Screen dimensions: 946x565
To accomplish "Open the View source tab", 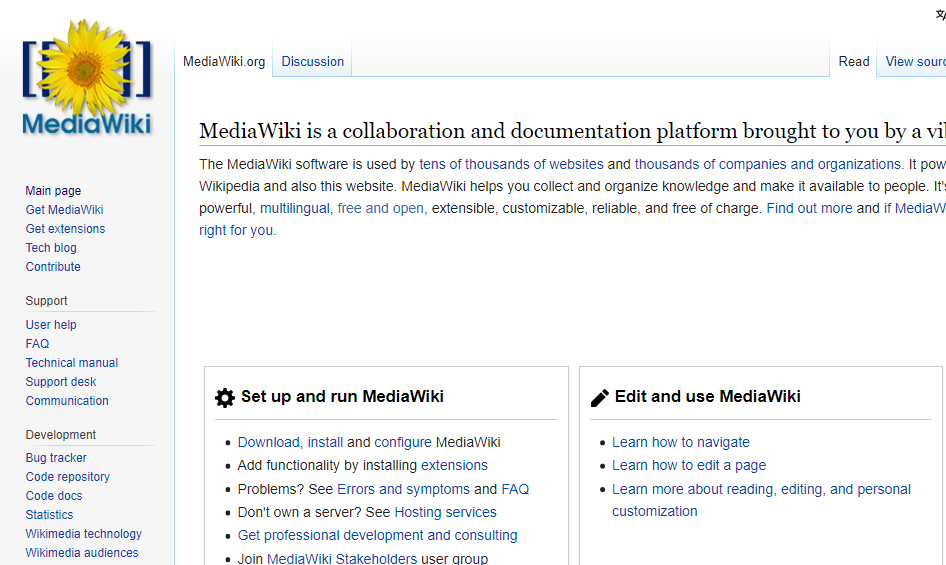I will (915, 62).
